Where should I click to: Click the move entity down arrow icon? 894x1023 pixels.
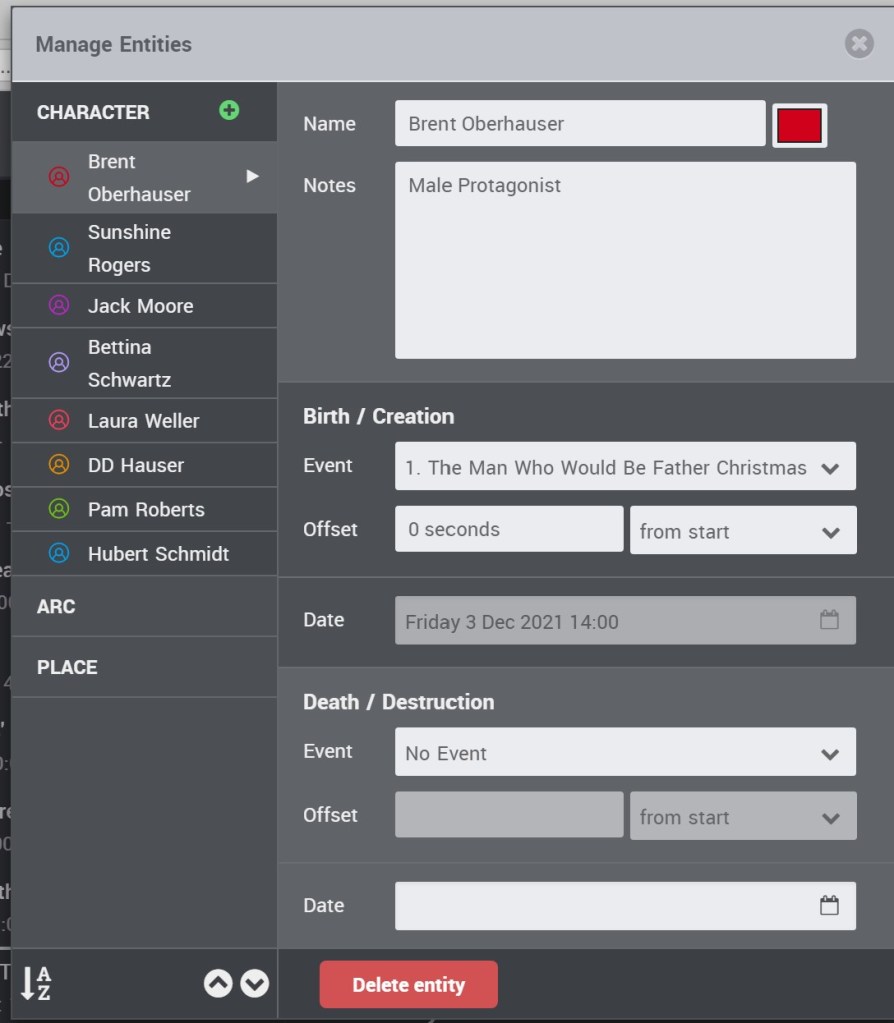(255, 984)
